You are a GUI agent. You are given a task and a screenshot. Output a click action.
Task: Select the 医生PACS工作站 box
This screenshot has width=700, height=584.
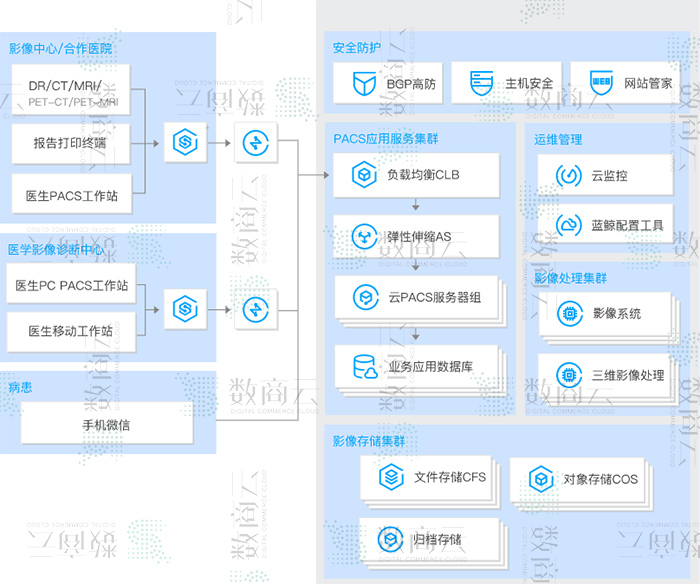[72, 193]
